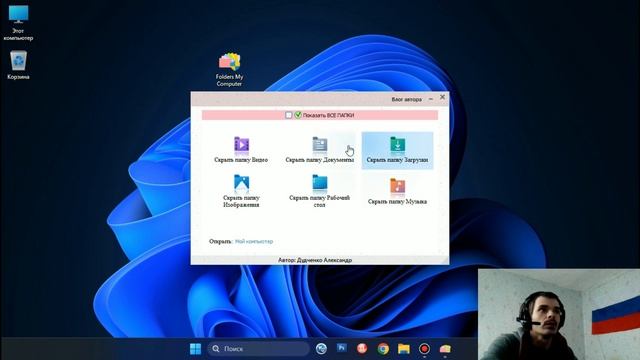Click the webcam video overlay
Screen dimensions: 640x360
tap(559, 314)
